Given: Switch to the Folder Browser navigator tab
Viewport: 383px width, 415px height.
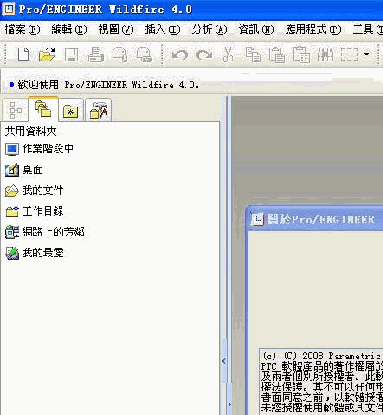Looking at the screenshot, I should [43, 109].
